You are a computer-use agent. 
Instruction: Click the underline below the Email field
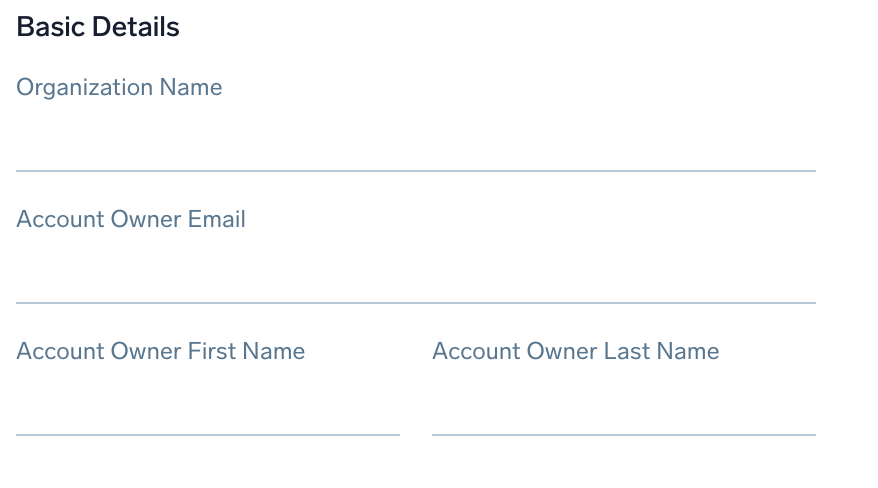coord(415,303)
